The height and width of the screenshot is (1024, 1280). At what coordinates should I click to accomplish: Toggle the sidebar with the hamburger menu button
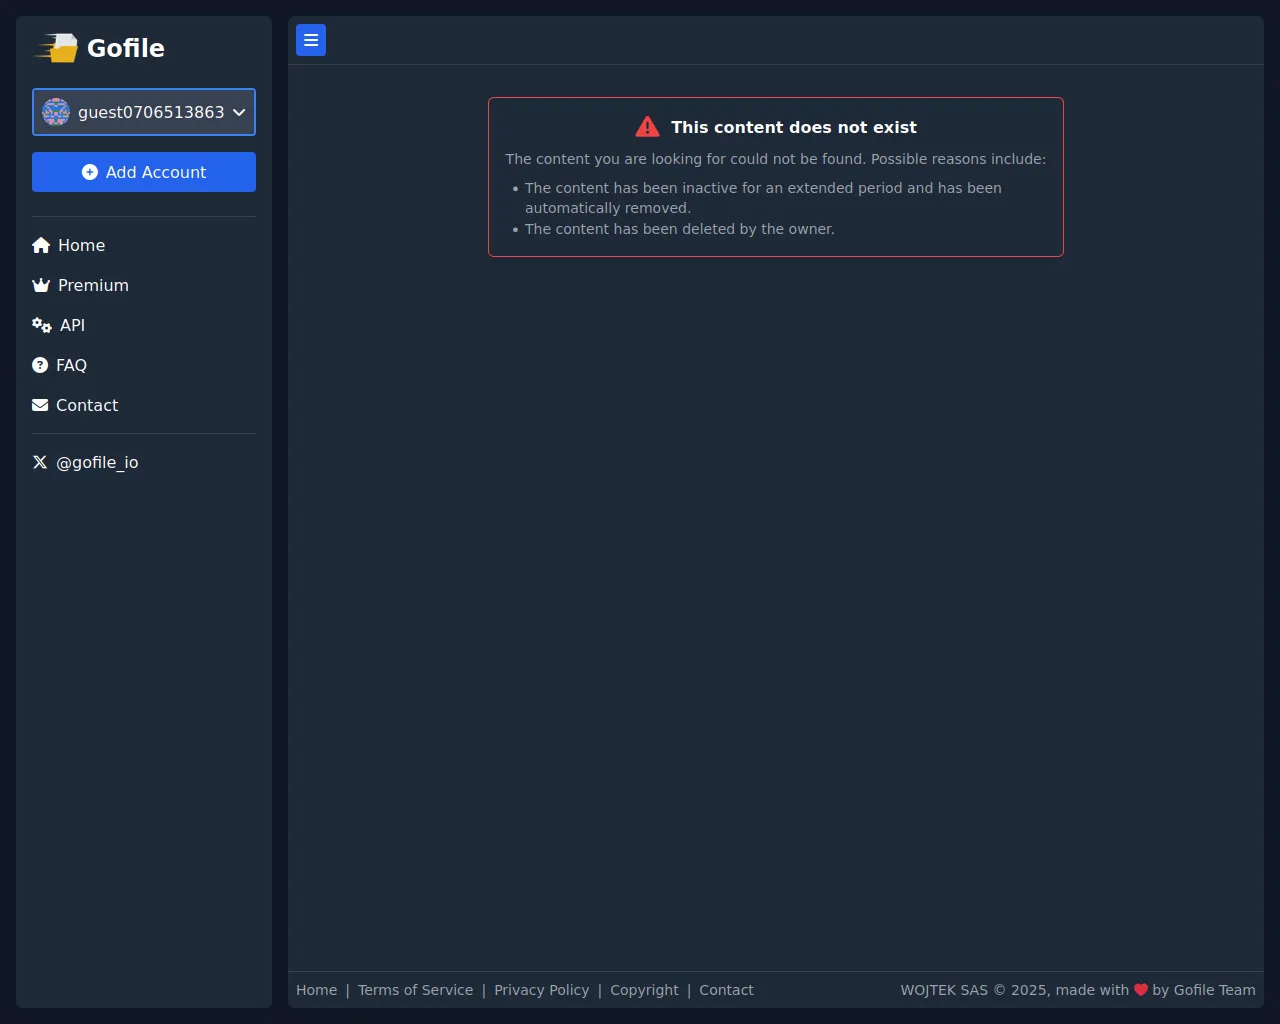[311, 40]
